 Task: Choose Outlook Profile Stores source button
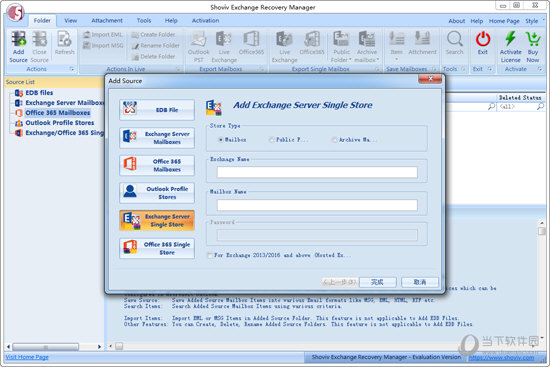click(157, 193)
